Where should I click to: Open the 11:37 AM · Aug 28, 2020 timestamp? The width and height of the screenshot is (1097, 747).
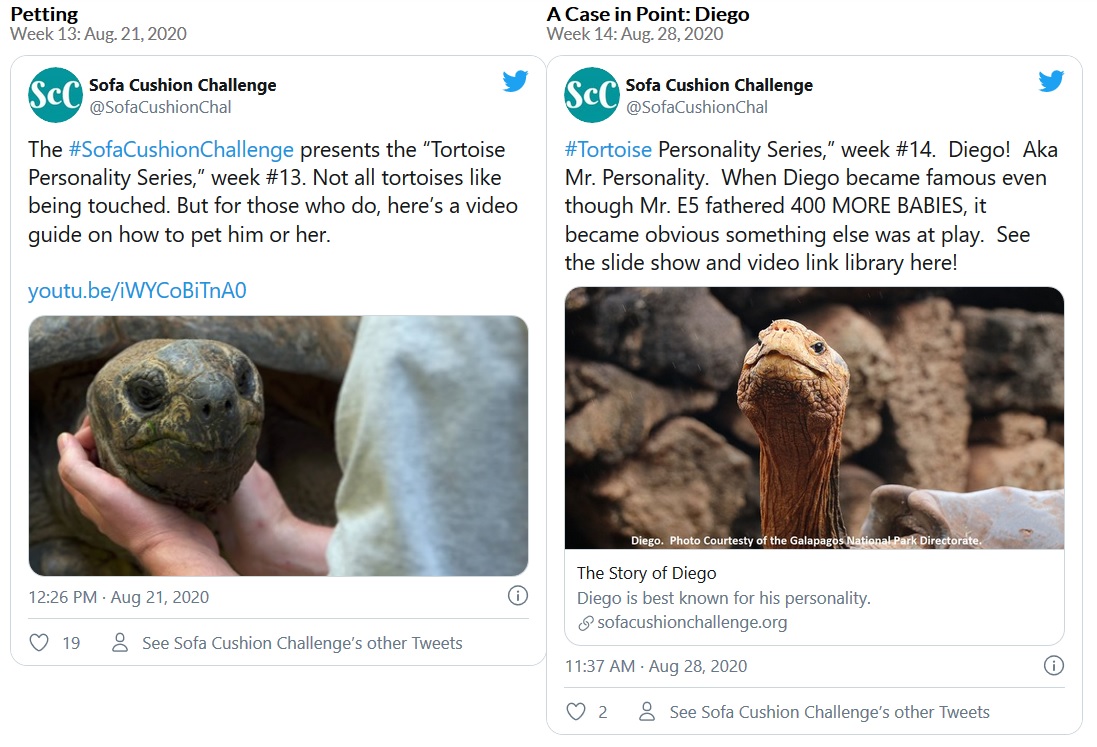(656, 666)
